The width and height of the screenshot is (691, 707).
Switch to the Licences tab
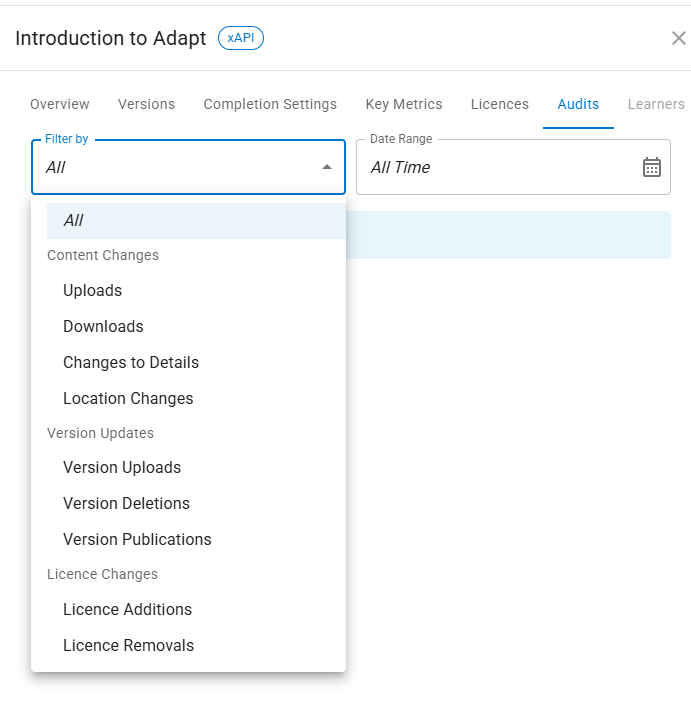[500, 104]
